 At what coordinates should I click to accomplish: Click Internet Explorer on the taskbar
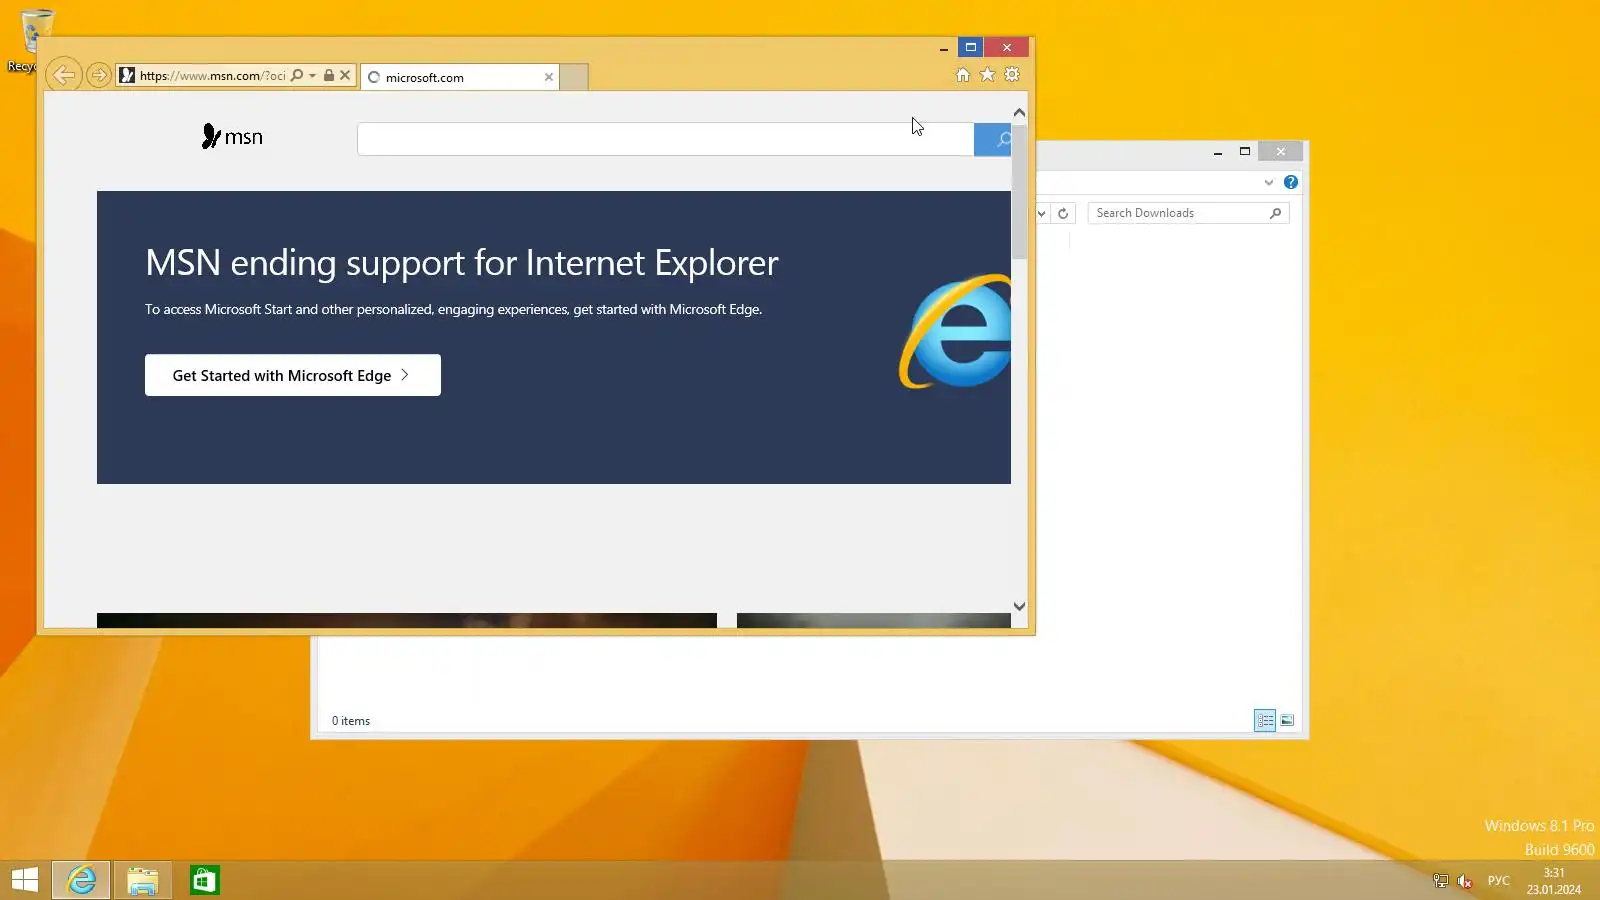[x=81, y=880]
